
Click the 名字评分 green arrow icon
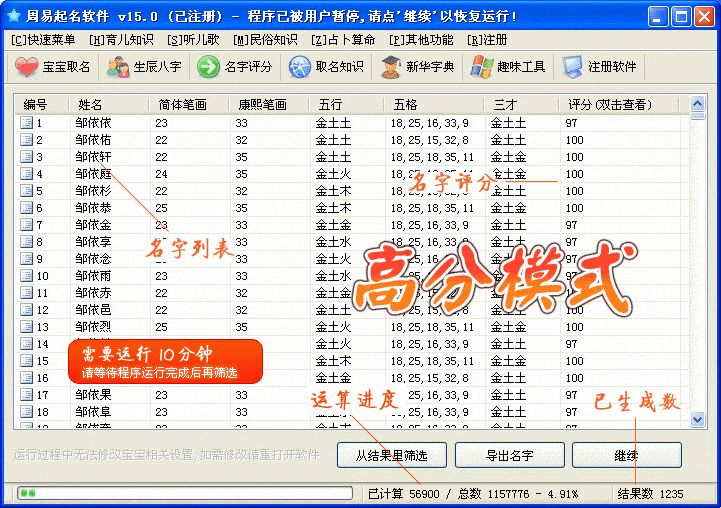pos(208,67)
